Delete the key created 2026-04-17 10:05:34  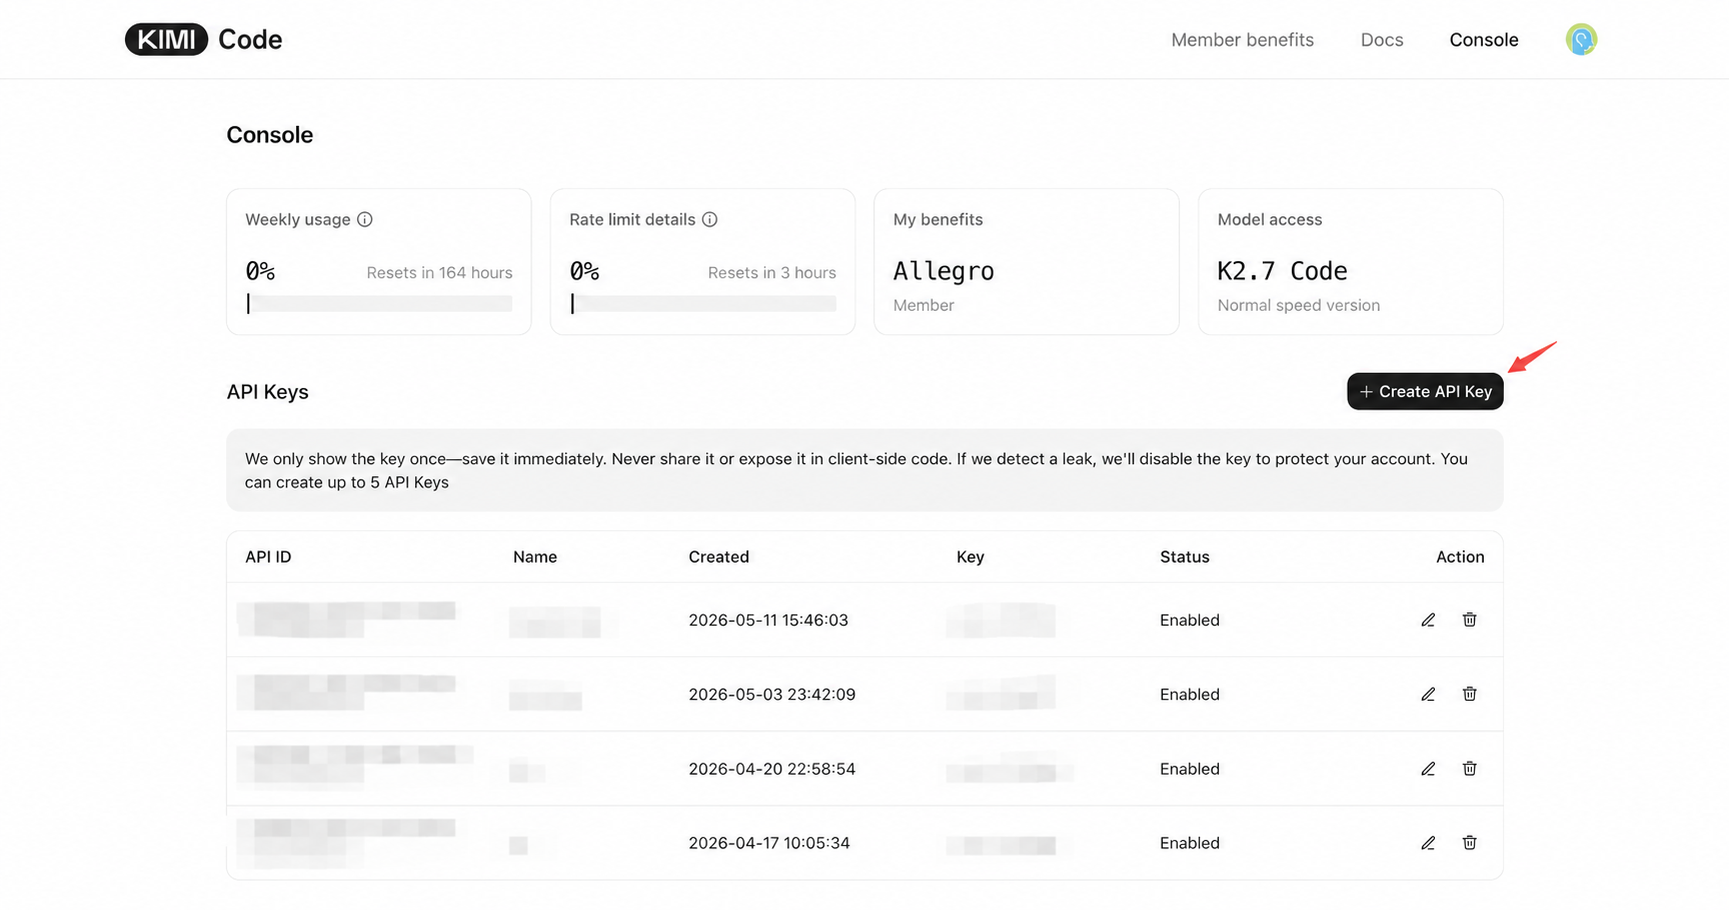(1469, 843)
